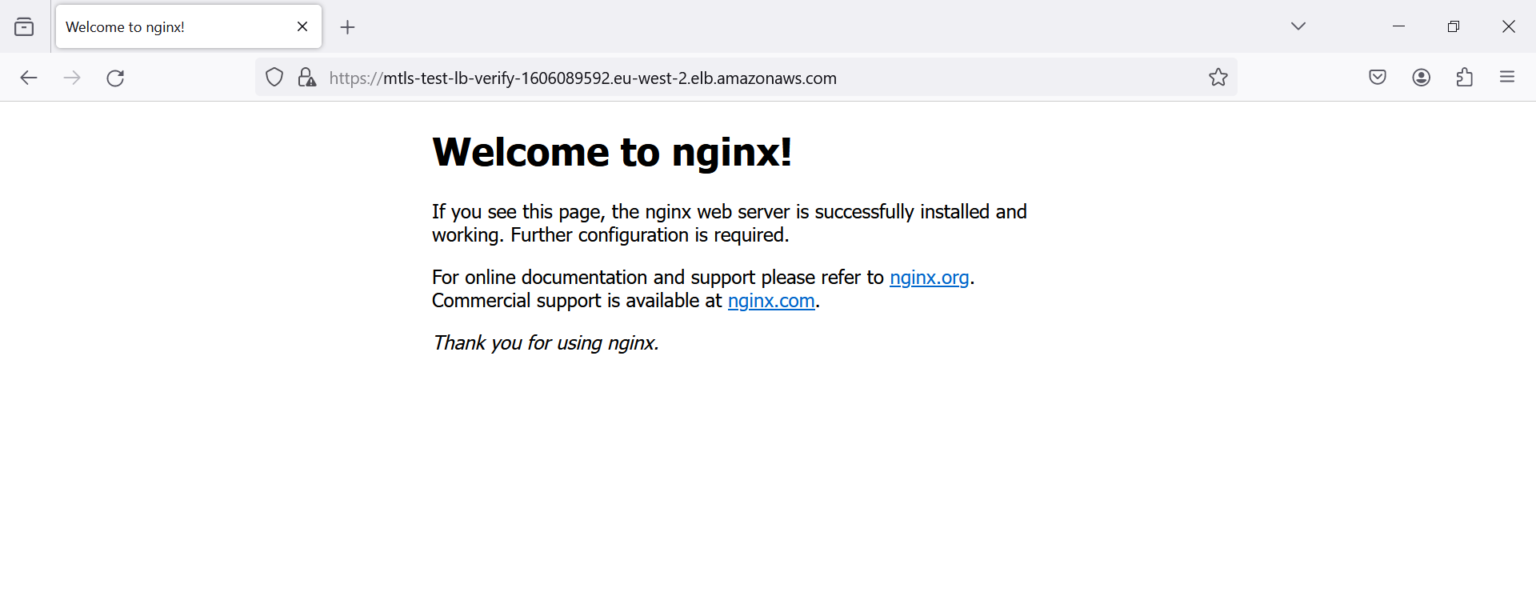The width and height of the screenshot is (1536, 600).
Task: Close the "Welcome to nginx!" tab
Action: [x=302, y=27]
